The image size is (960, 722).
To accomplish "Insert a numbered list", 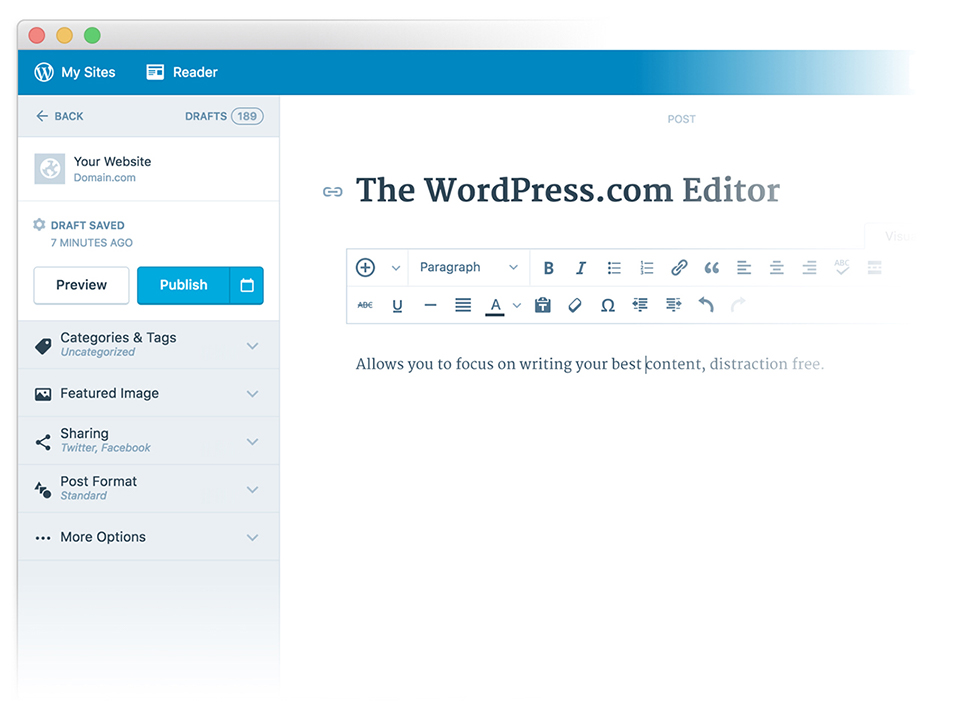I will 647,268.
